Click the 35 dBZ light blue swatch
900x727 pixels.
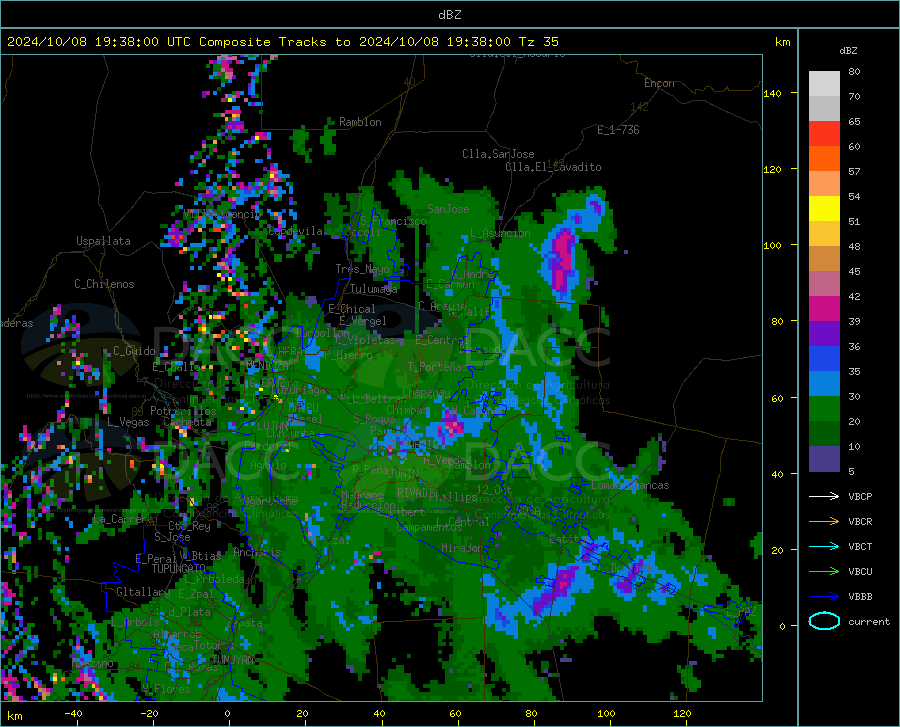(x=824, y=383)
